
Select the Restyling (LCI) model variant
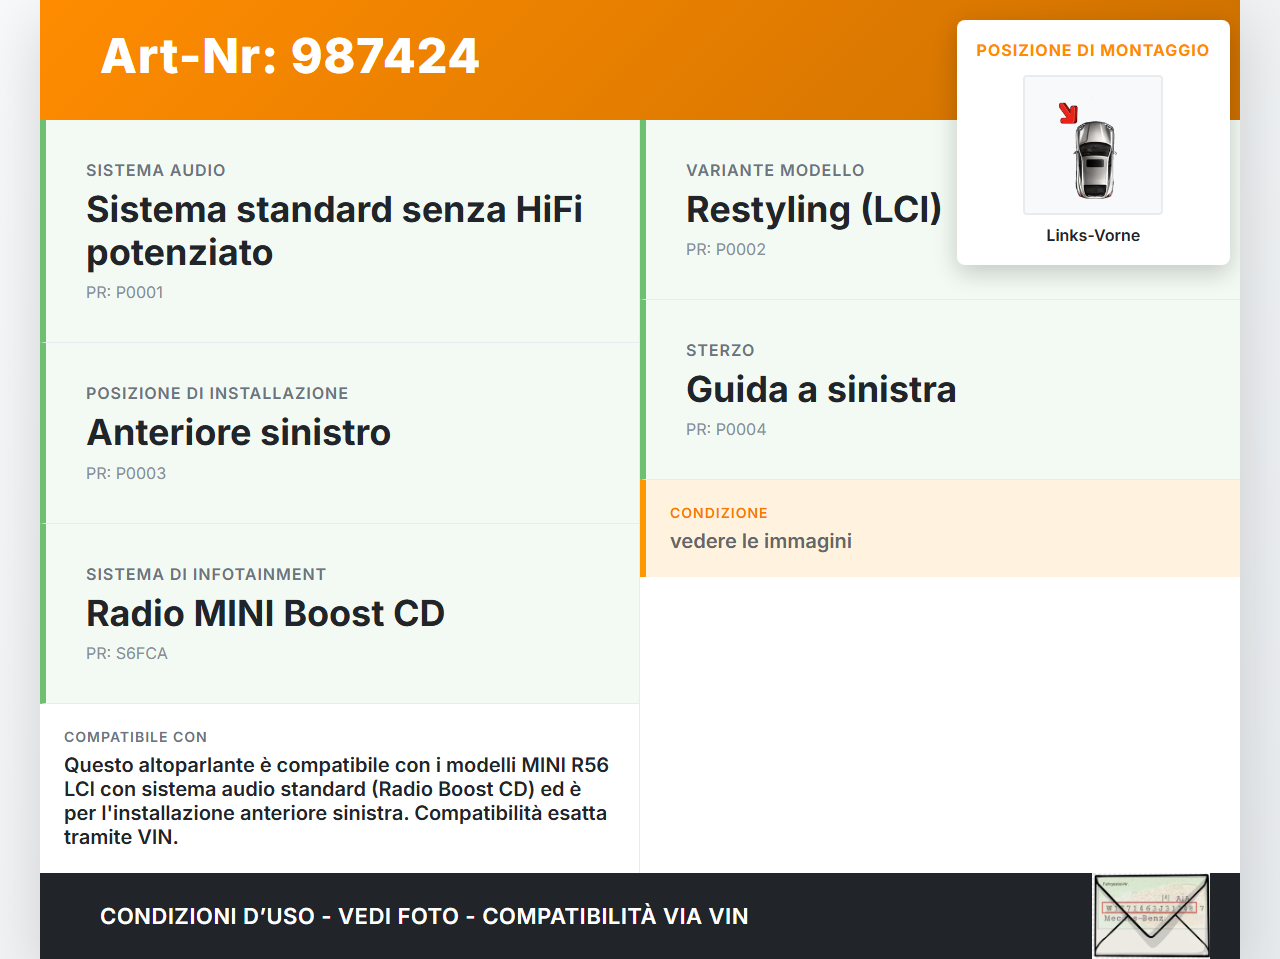tap(813, 210)
